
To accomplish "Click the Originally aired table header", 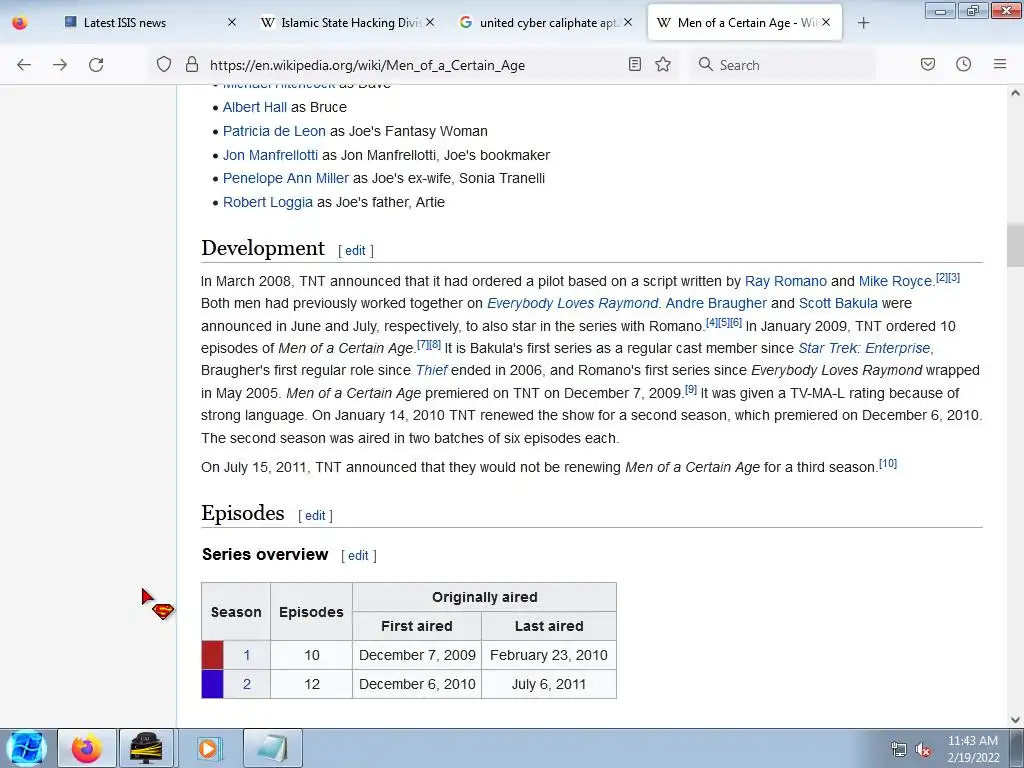I will pos(485,597).
